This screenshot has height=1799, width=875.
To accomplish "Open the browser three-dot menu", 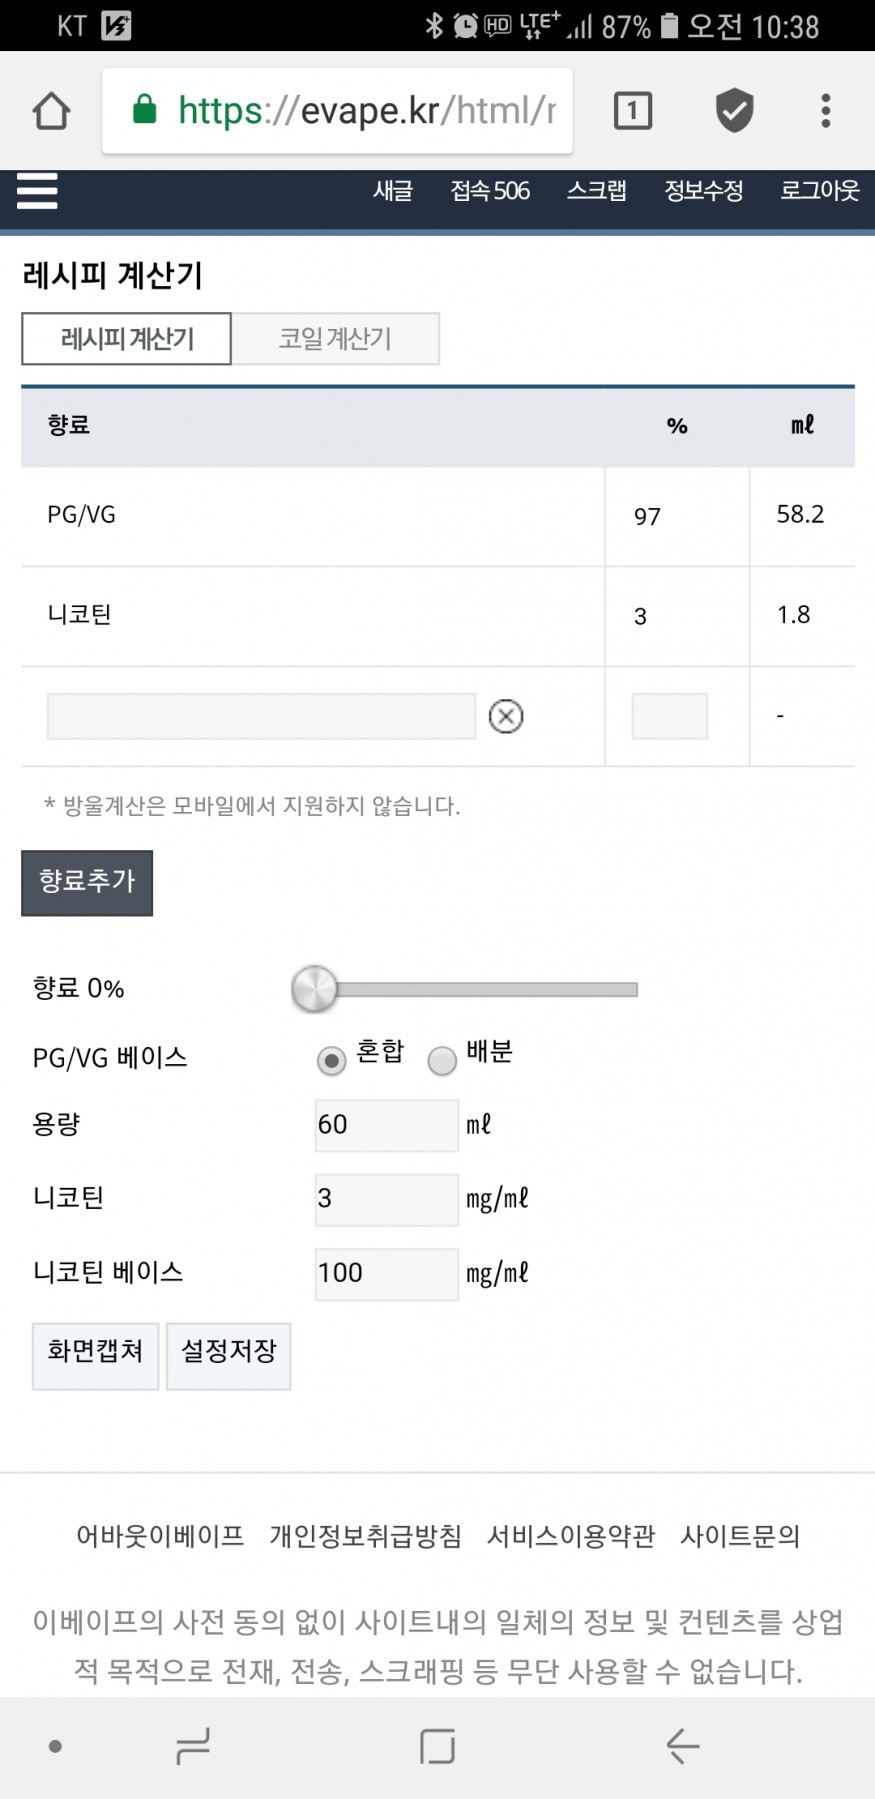I will point(826,110).
